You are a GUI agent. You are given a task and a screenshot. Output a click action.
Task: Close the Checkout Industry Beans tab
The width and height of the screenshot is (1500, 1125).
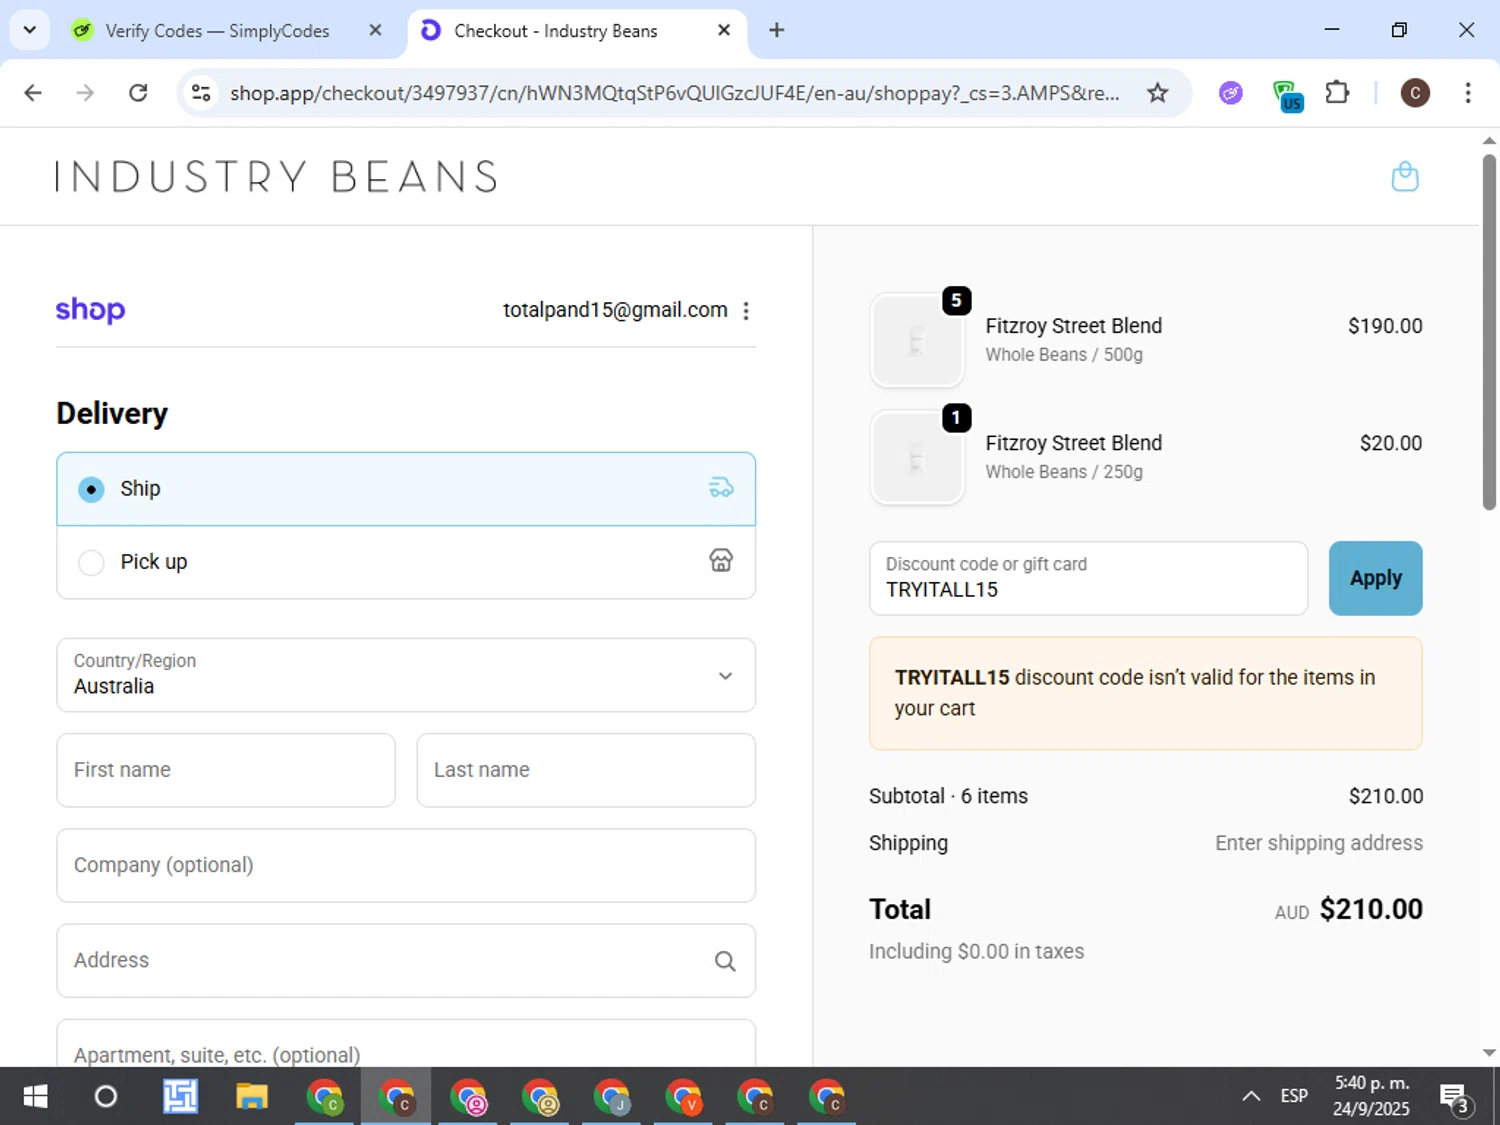(x=724, y=30)
